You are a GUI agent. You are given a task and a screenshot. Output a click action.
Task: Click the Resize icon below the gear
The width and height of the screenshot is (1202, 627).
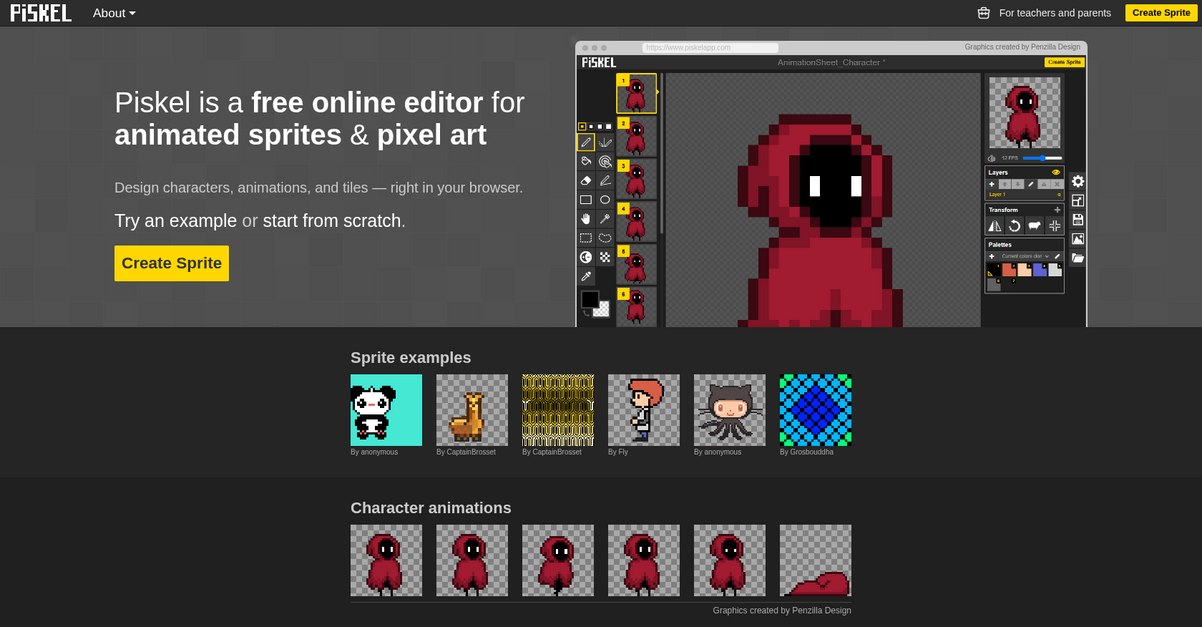click(x=1077, y=200)
